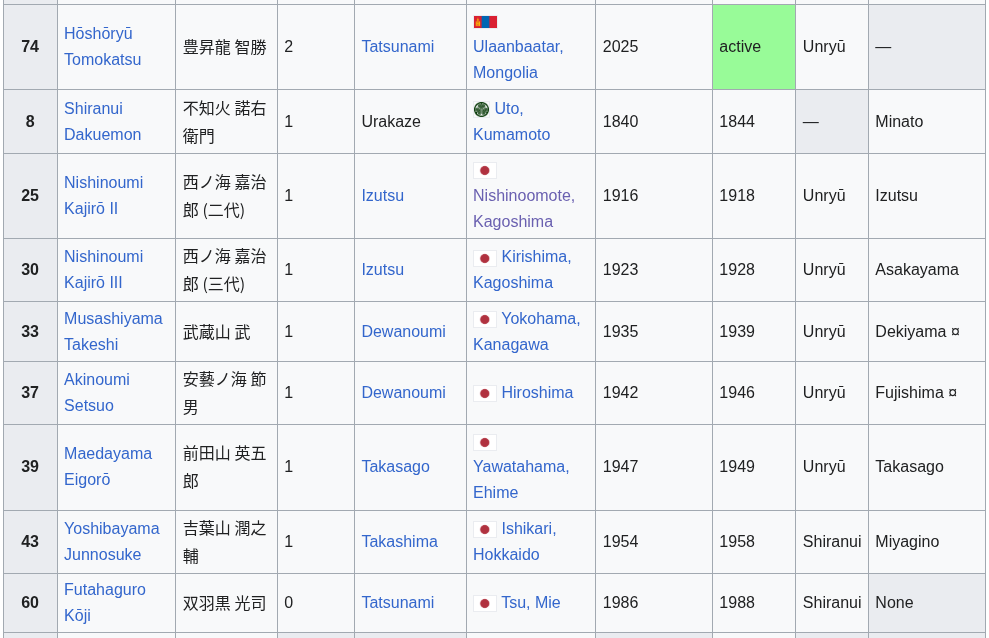Click the Japan flag beside Tsu, Mie
Screen dimensions: 989x638
[x=485, y=603]
